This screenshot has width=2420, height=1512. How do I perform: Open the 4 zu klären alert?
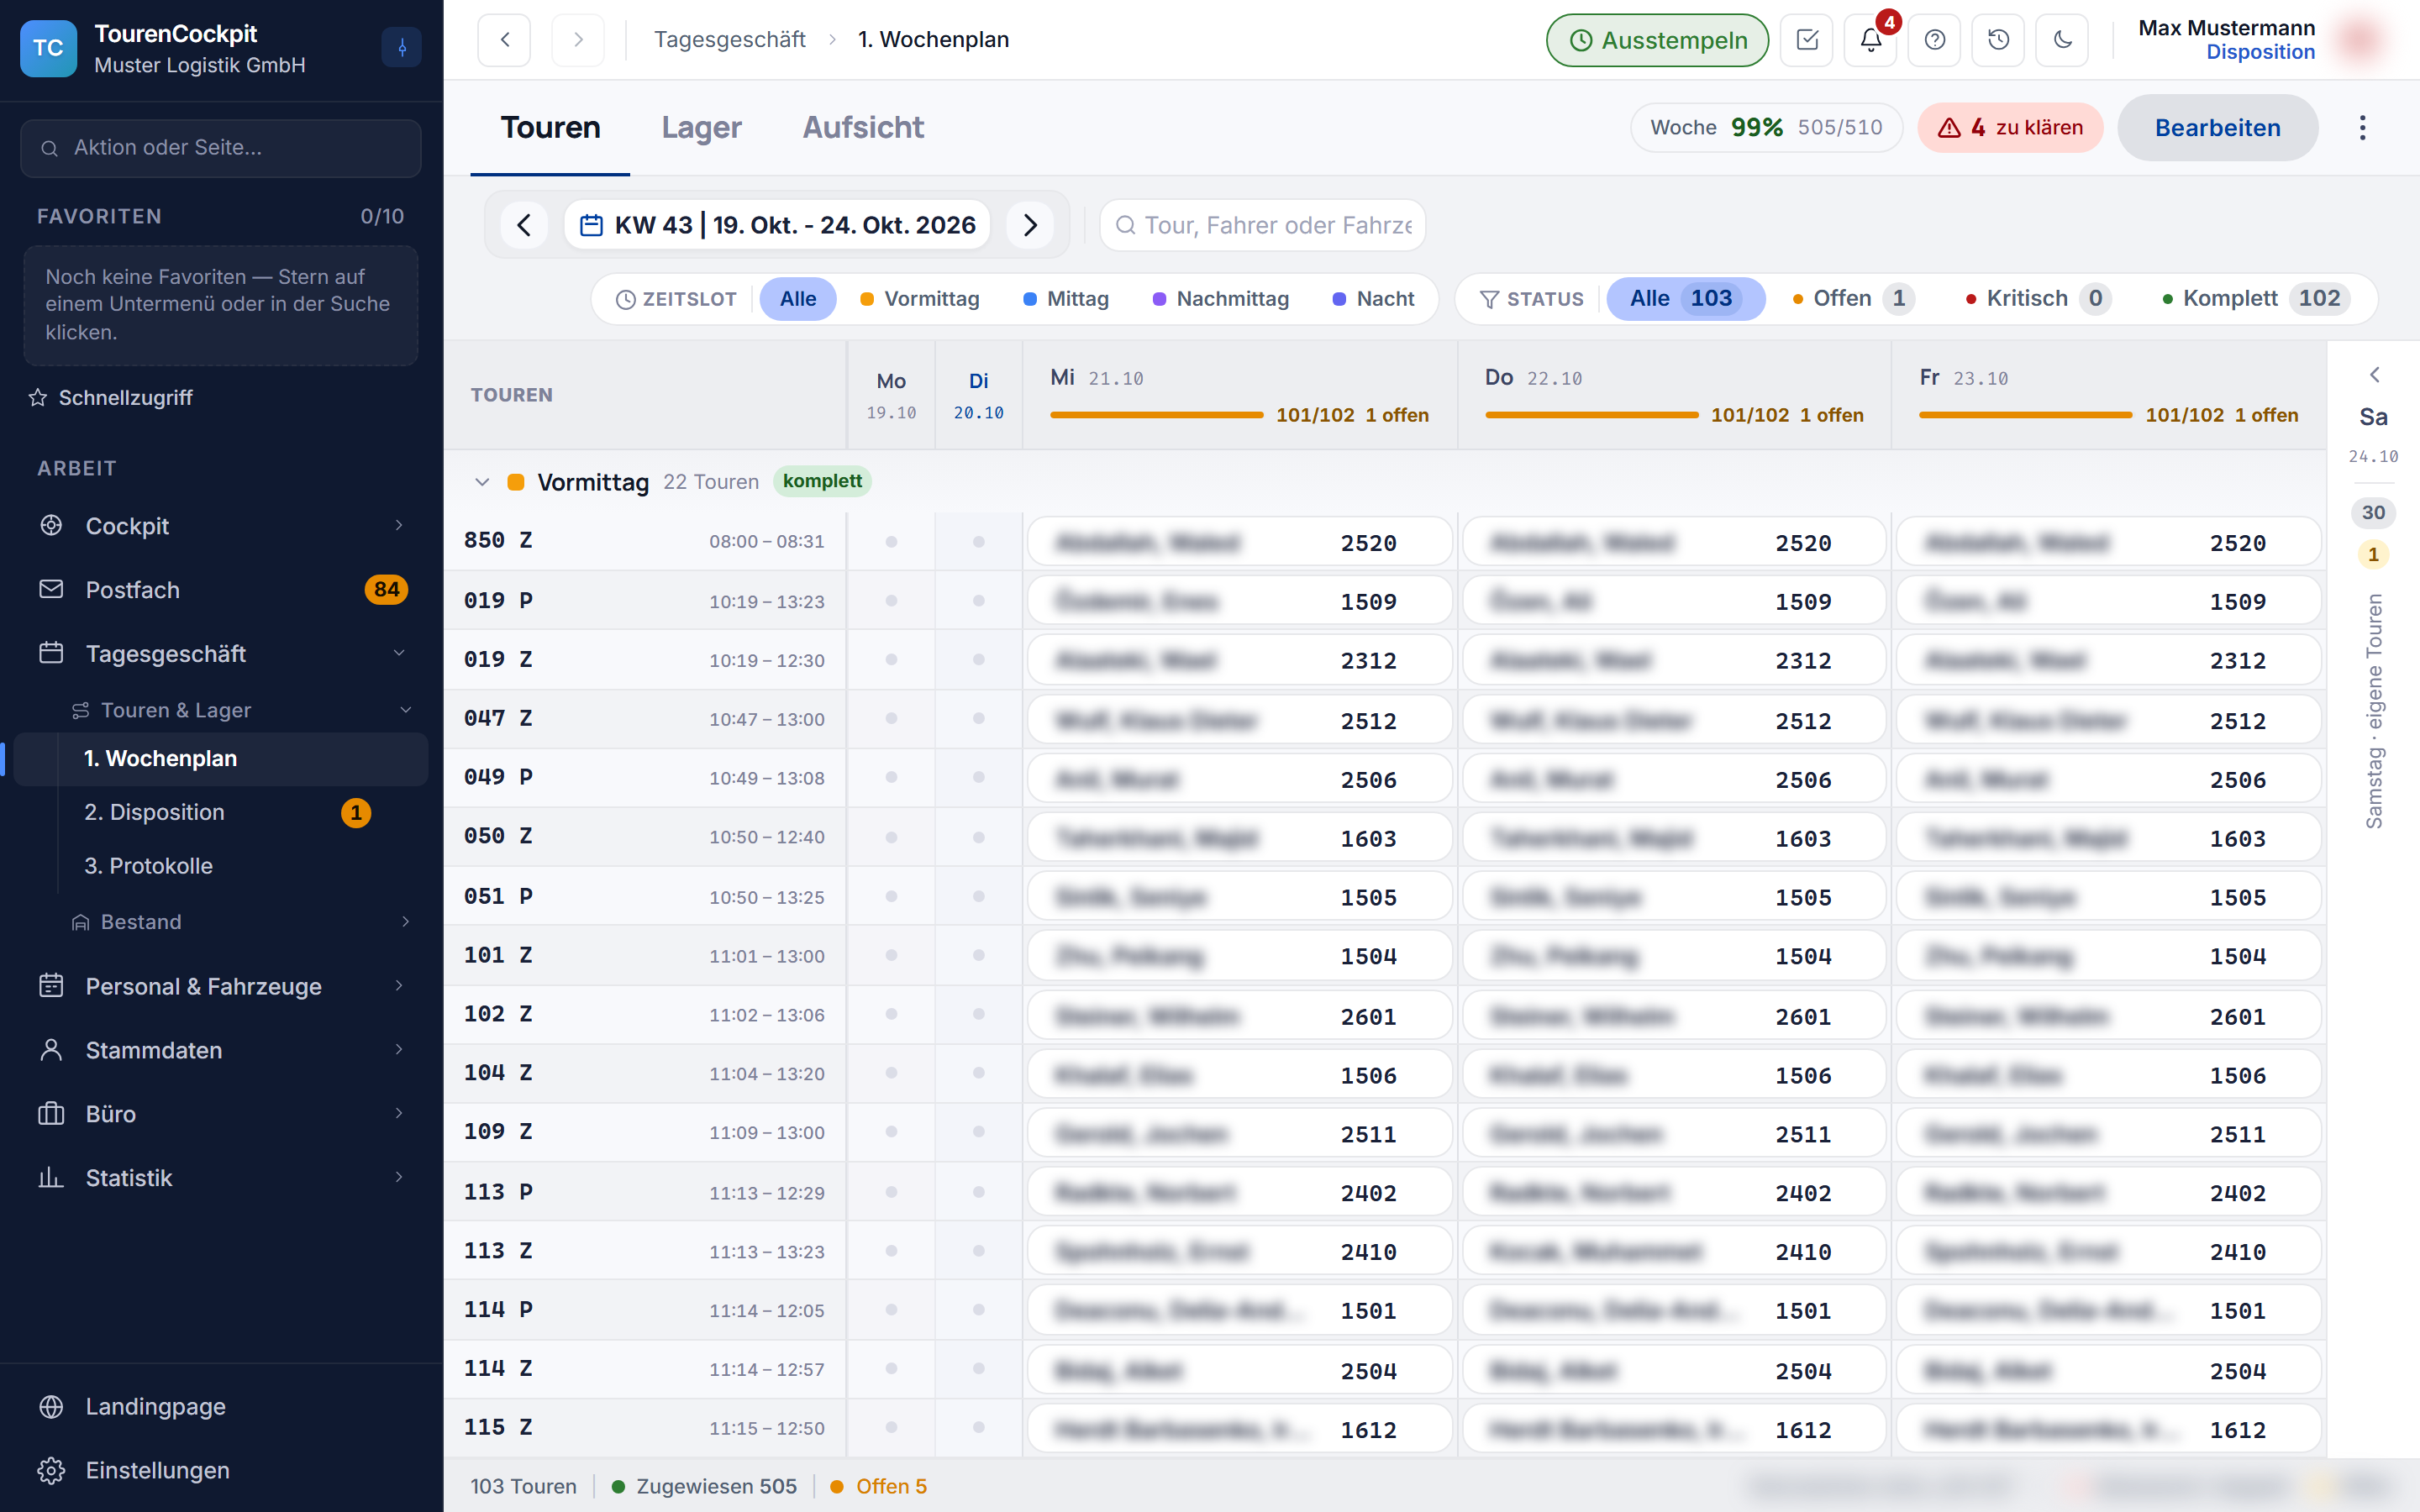(2010, 128)
